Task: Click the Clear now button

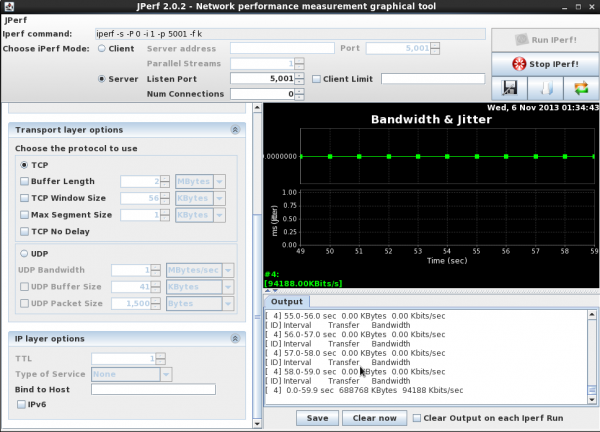Action: pyautogui.click(x=374, y=418)
